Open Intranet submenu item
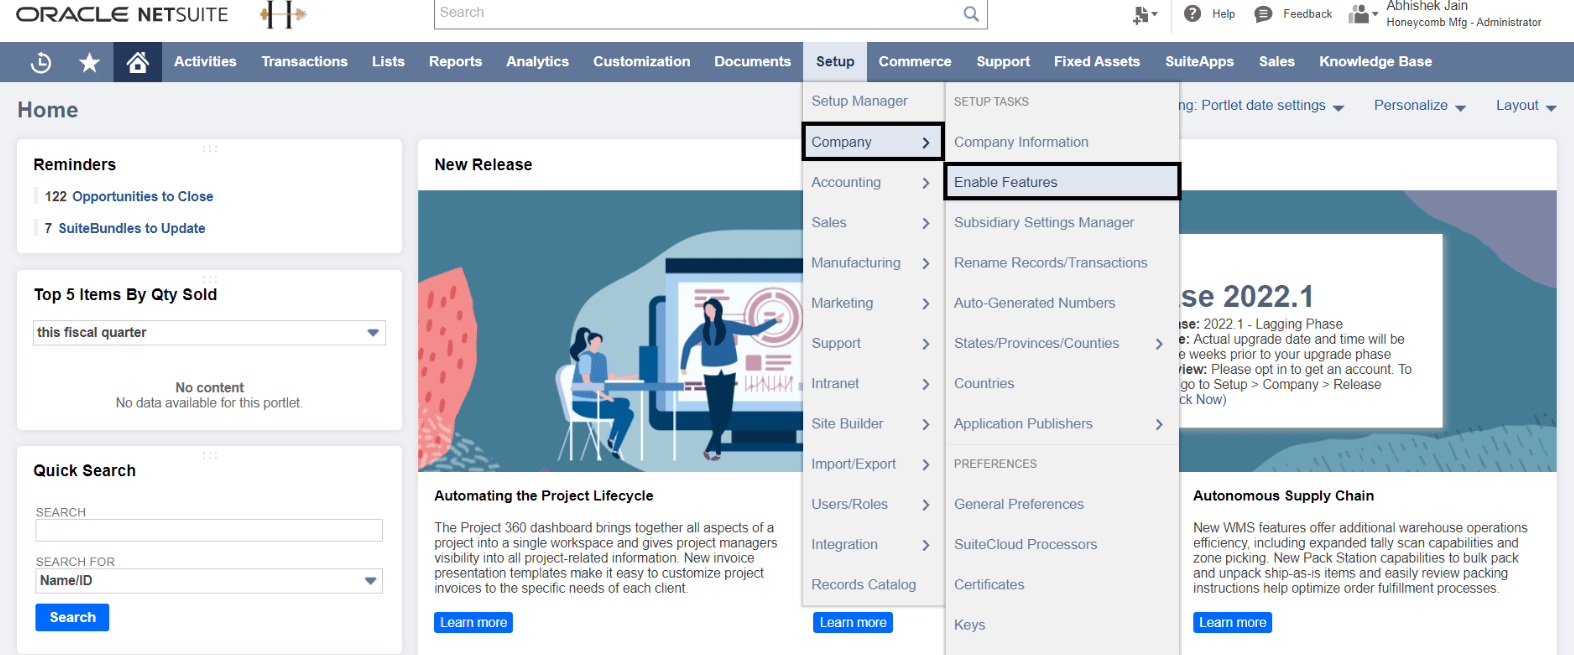The image size is (1574, 655). pos(873,384)
